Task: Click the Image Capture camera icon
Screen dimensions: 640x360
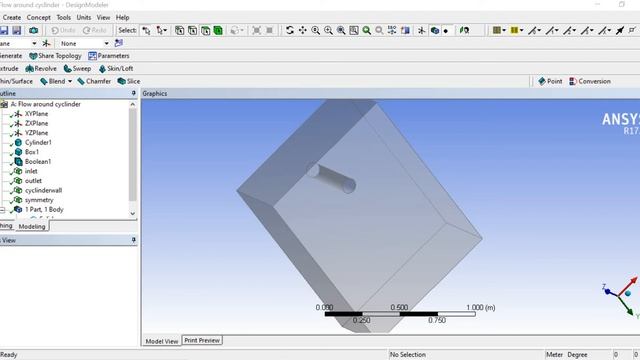Action: 33,30
